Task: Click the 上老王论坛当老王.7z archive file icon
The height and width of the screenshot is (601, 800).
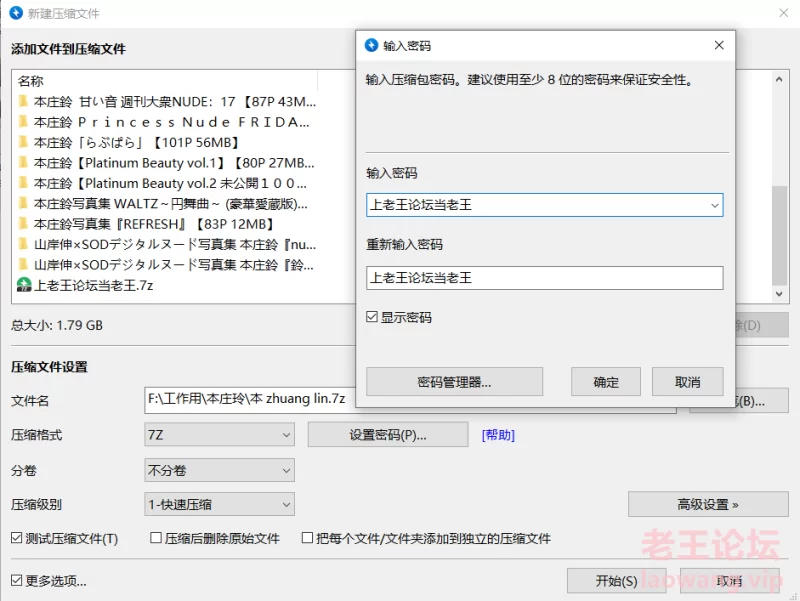Action: [24, 285]
